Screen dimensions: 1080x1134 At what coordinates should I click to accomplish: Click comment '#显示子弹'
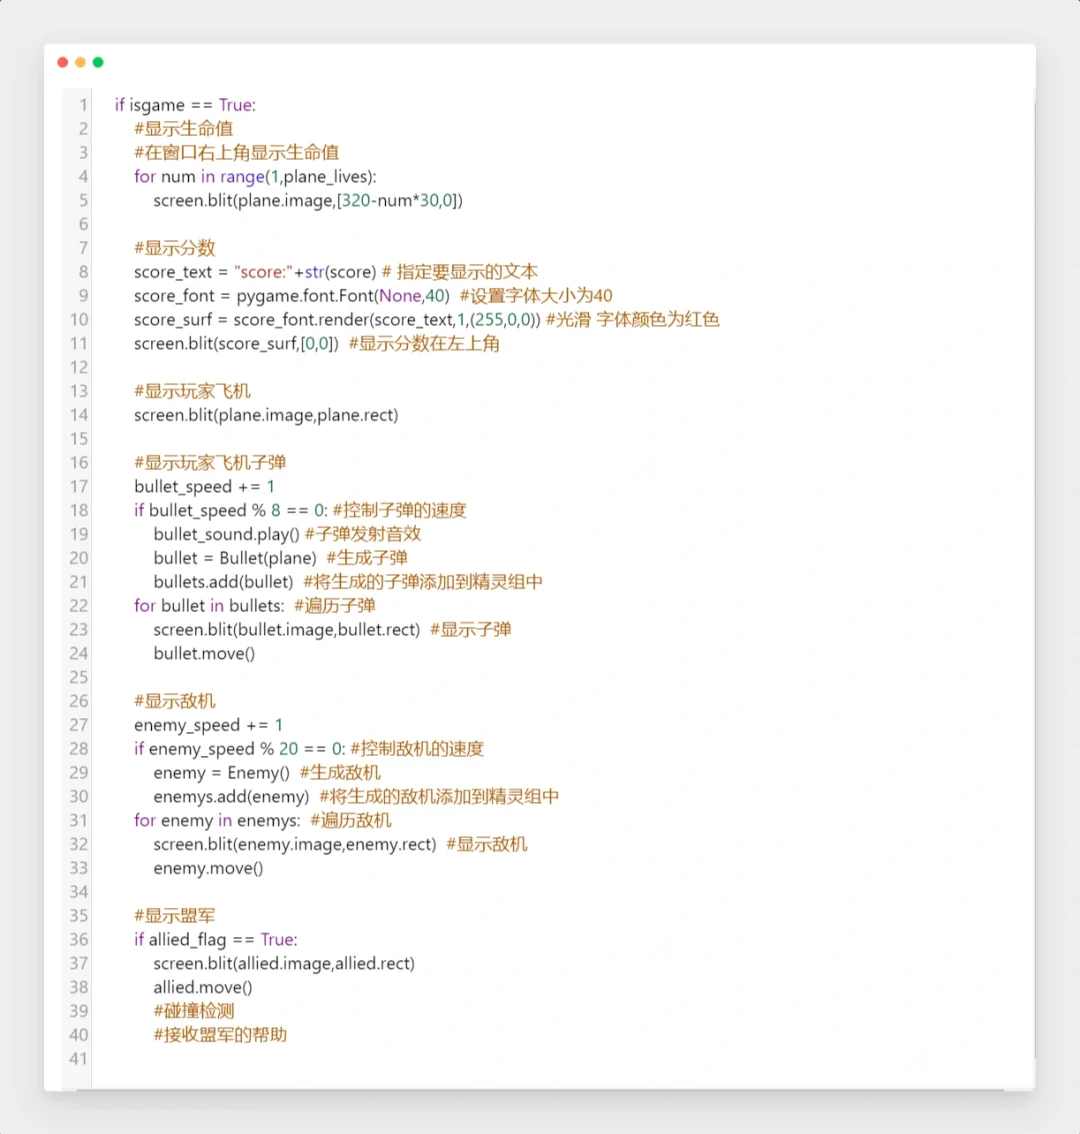[x=471, y=630]
